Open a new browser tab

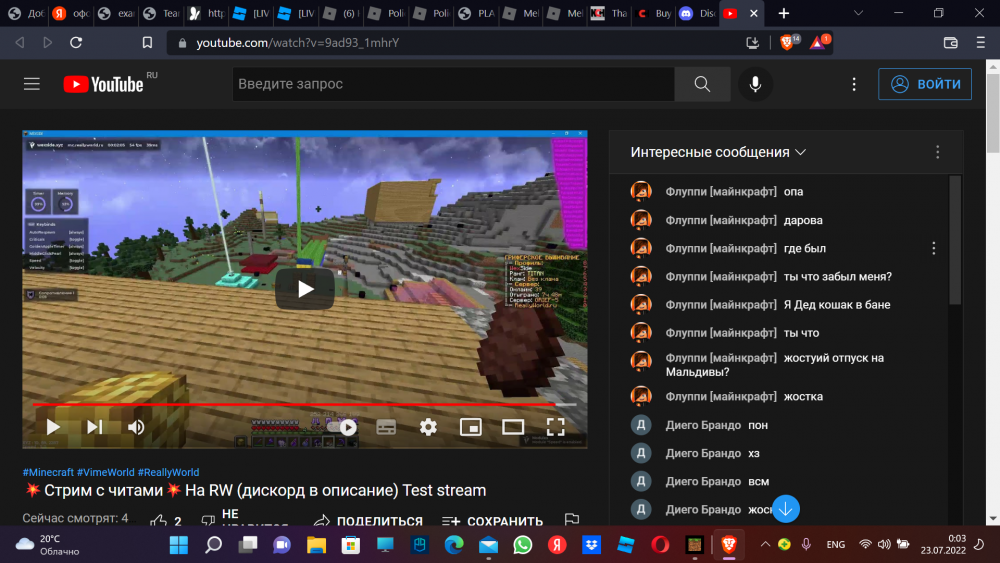(x=784, y=13)
